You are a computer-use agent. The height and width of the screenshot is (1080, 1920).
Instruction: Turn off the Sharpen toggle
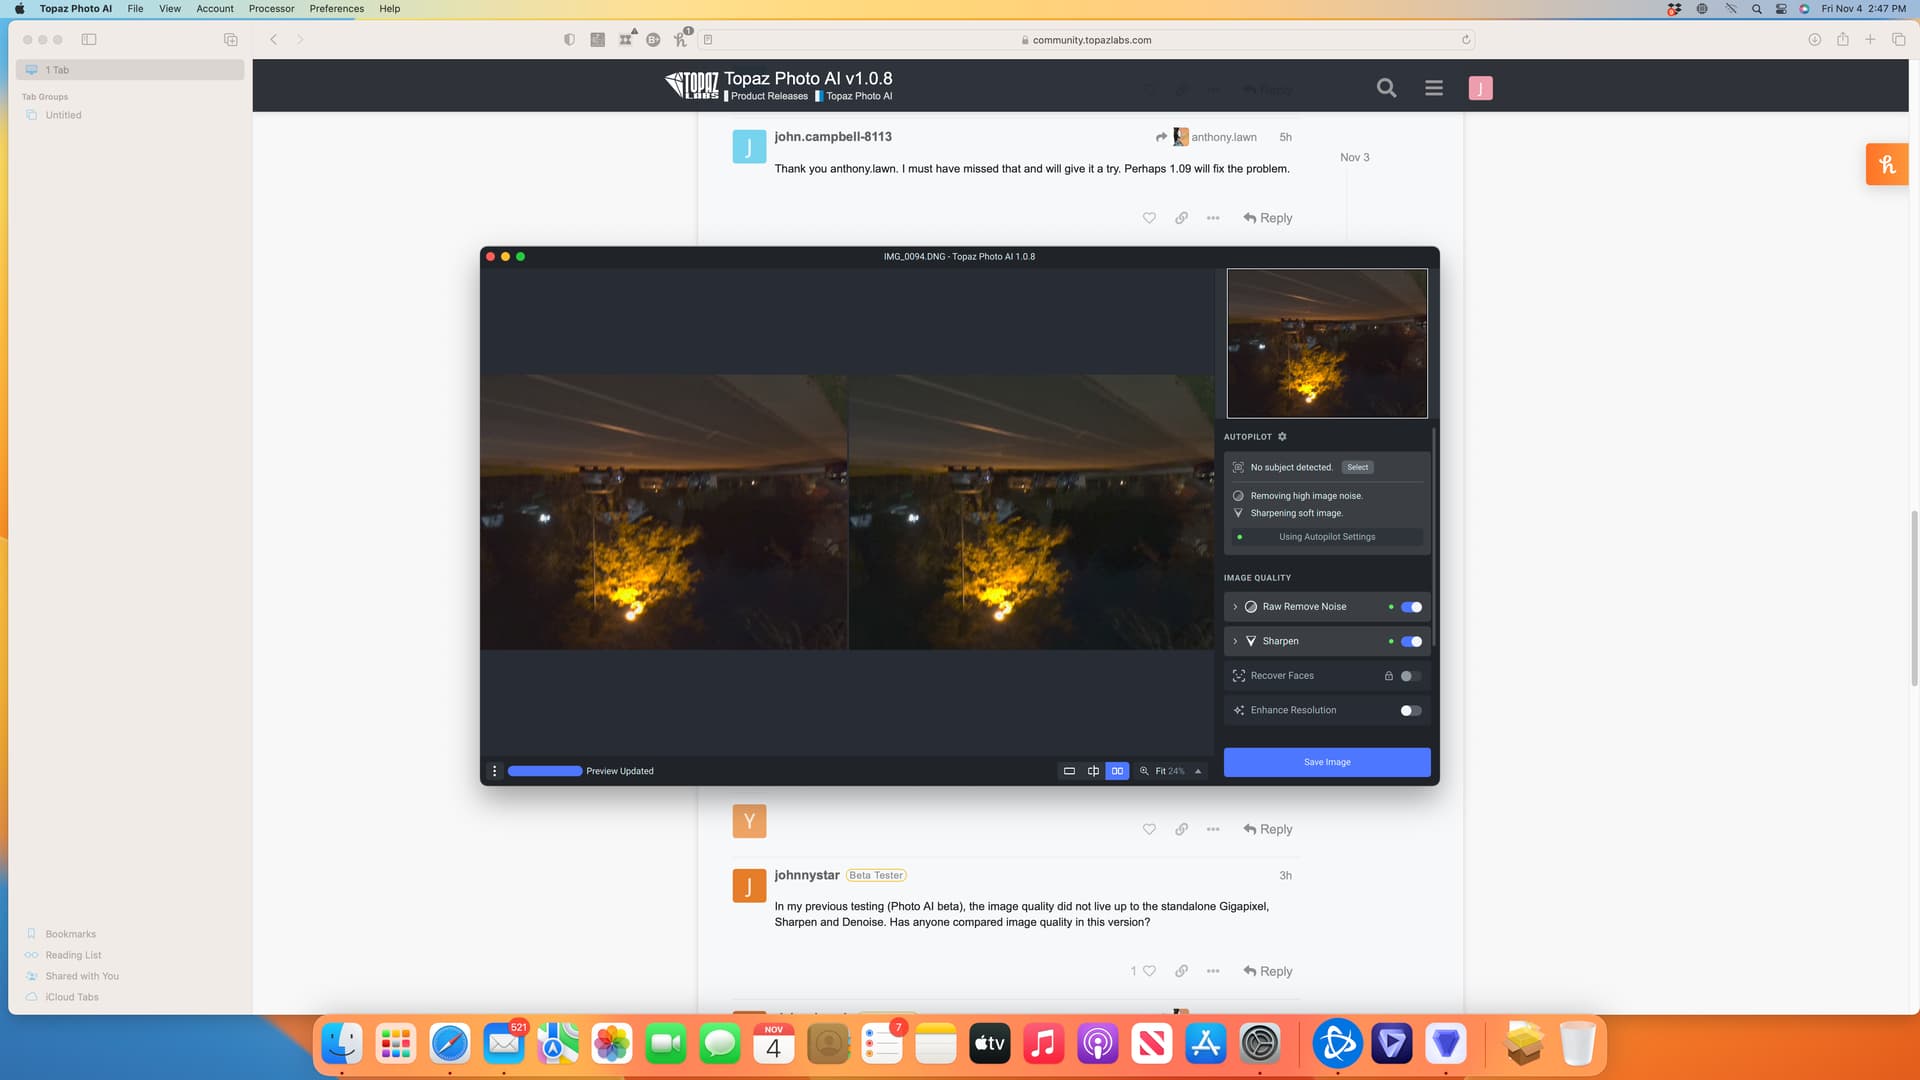(1411, 641)
